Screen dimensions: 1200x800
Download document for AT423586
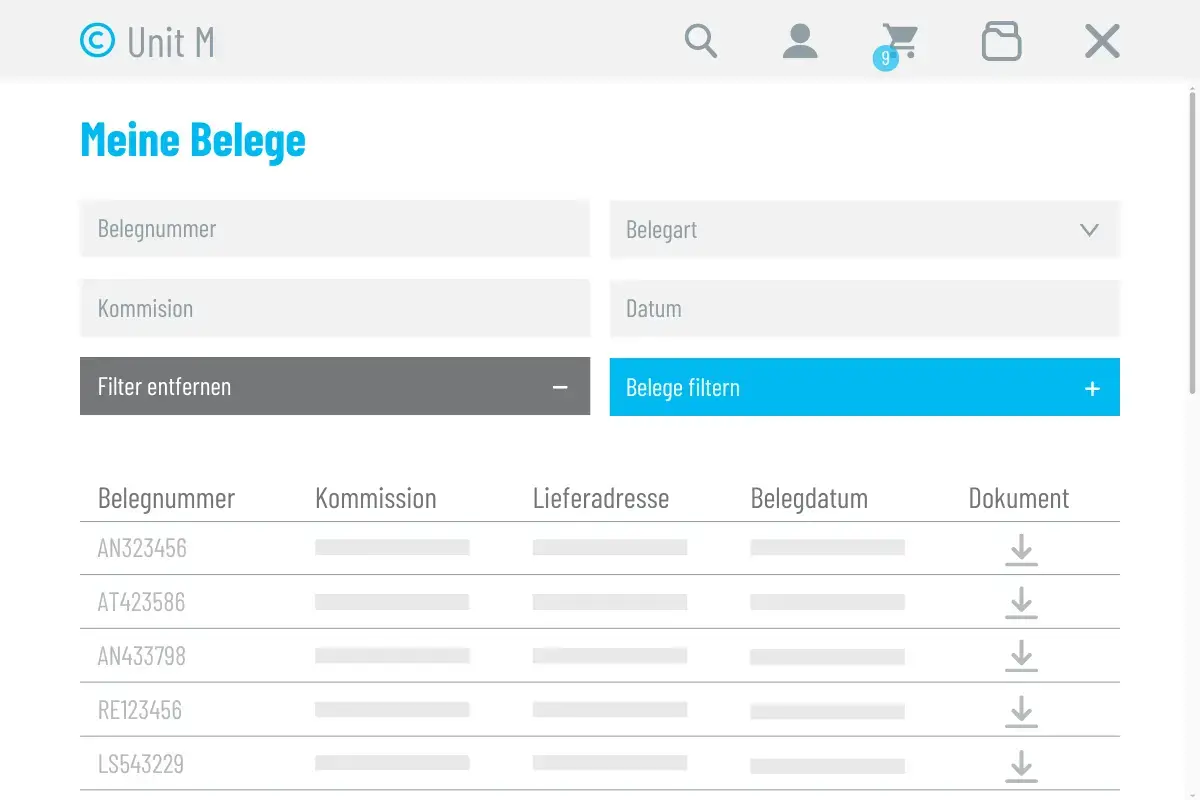(x=1021, y=603)
